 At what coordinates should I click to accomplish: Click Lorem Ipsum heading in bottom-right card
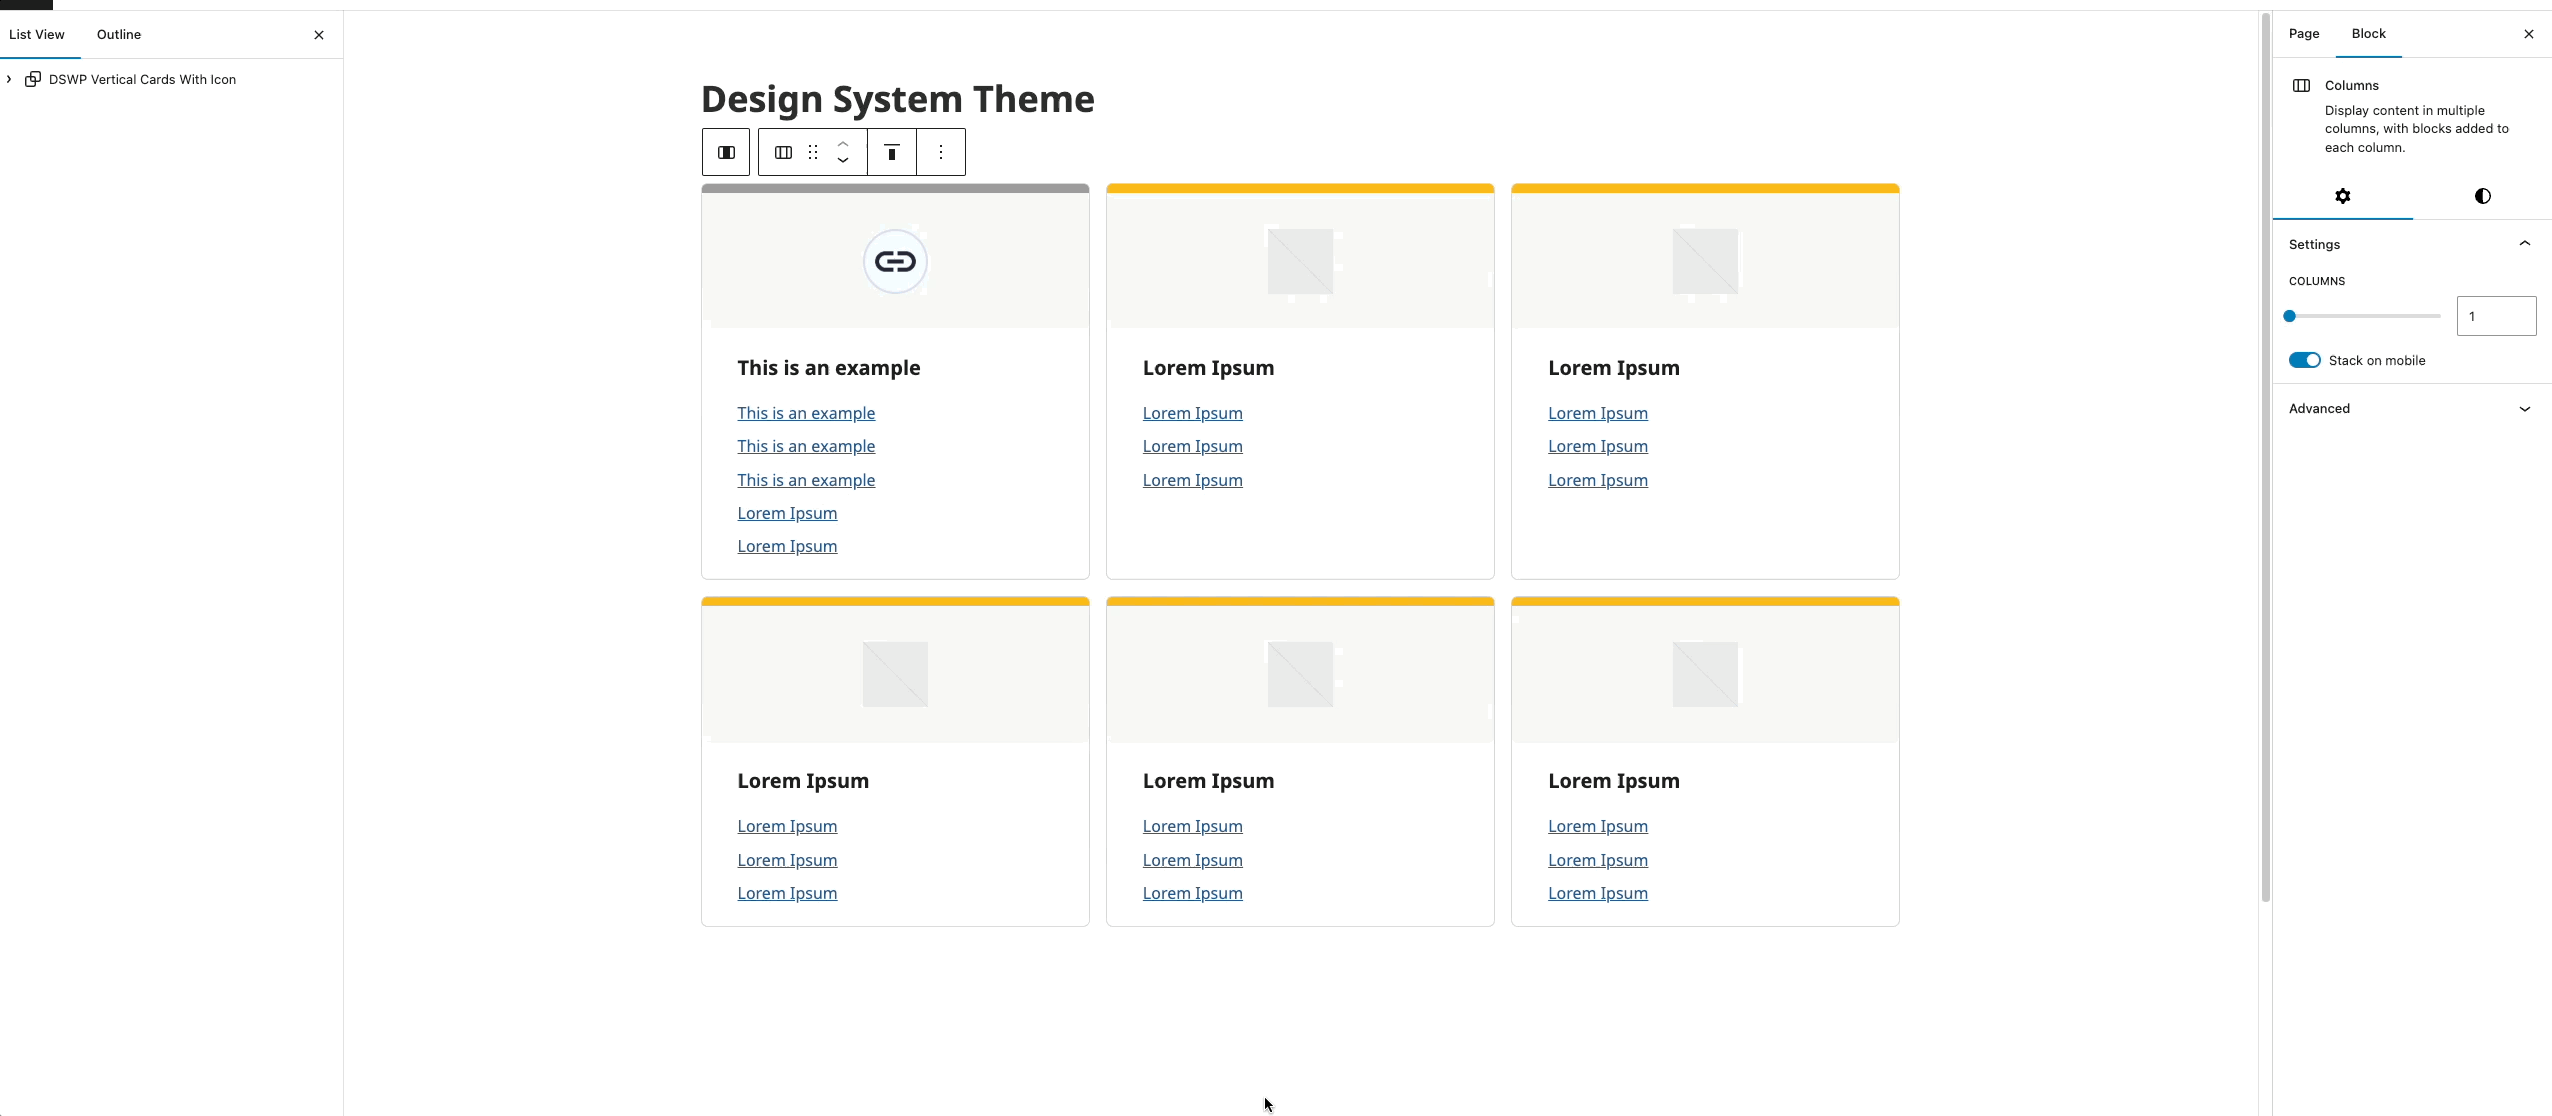pyautogui.click(x=1614, y=781)
